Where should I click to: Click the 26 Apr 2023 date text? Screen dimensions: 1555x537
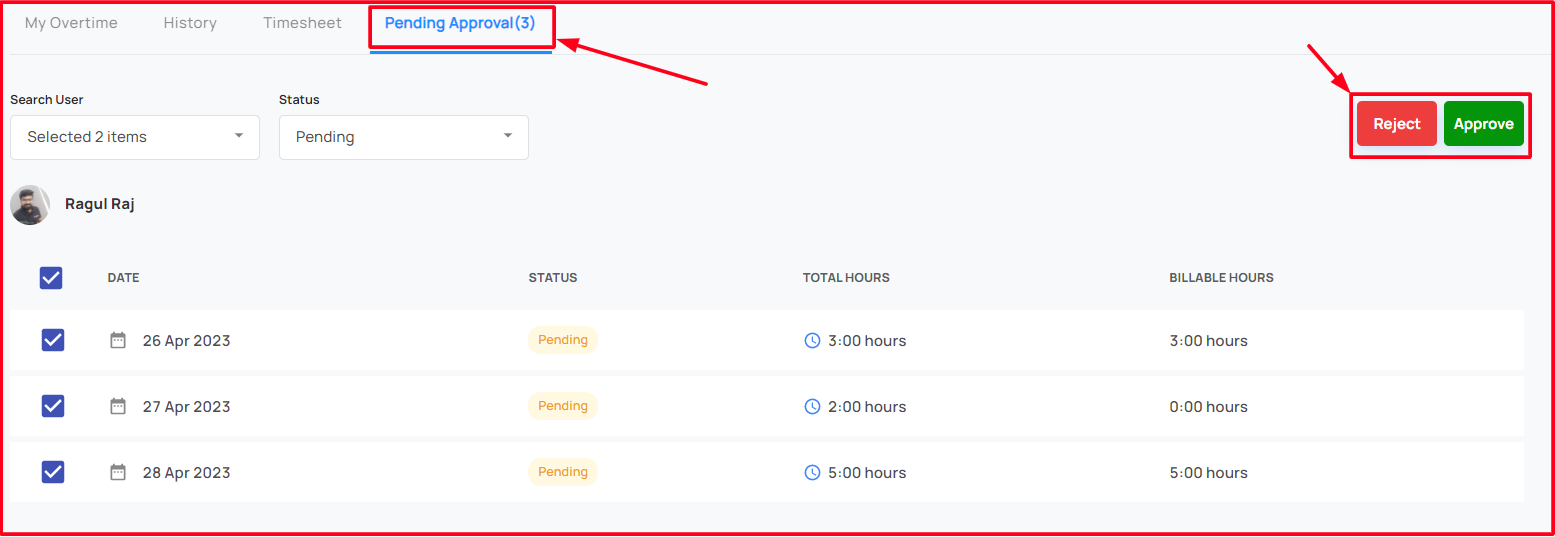click(x=186, y=341)
